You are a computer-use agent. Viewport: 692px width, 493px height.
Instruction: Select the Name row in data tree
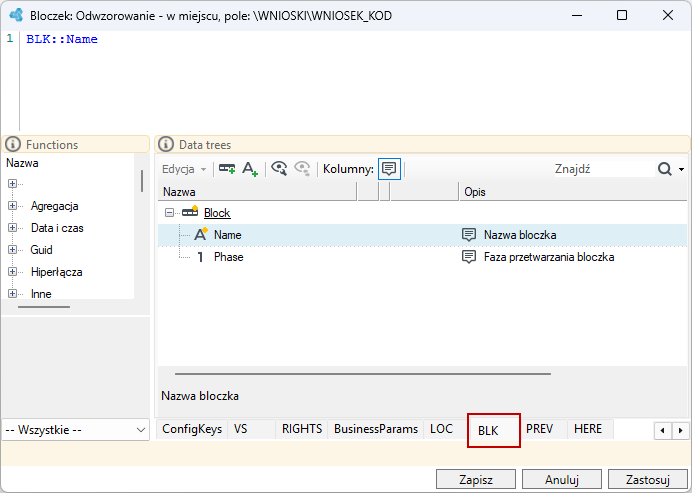click(x=422, y=235)
